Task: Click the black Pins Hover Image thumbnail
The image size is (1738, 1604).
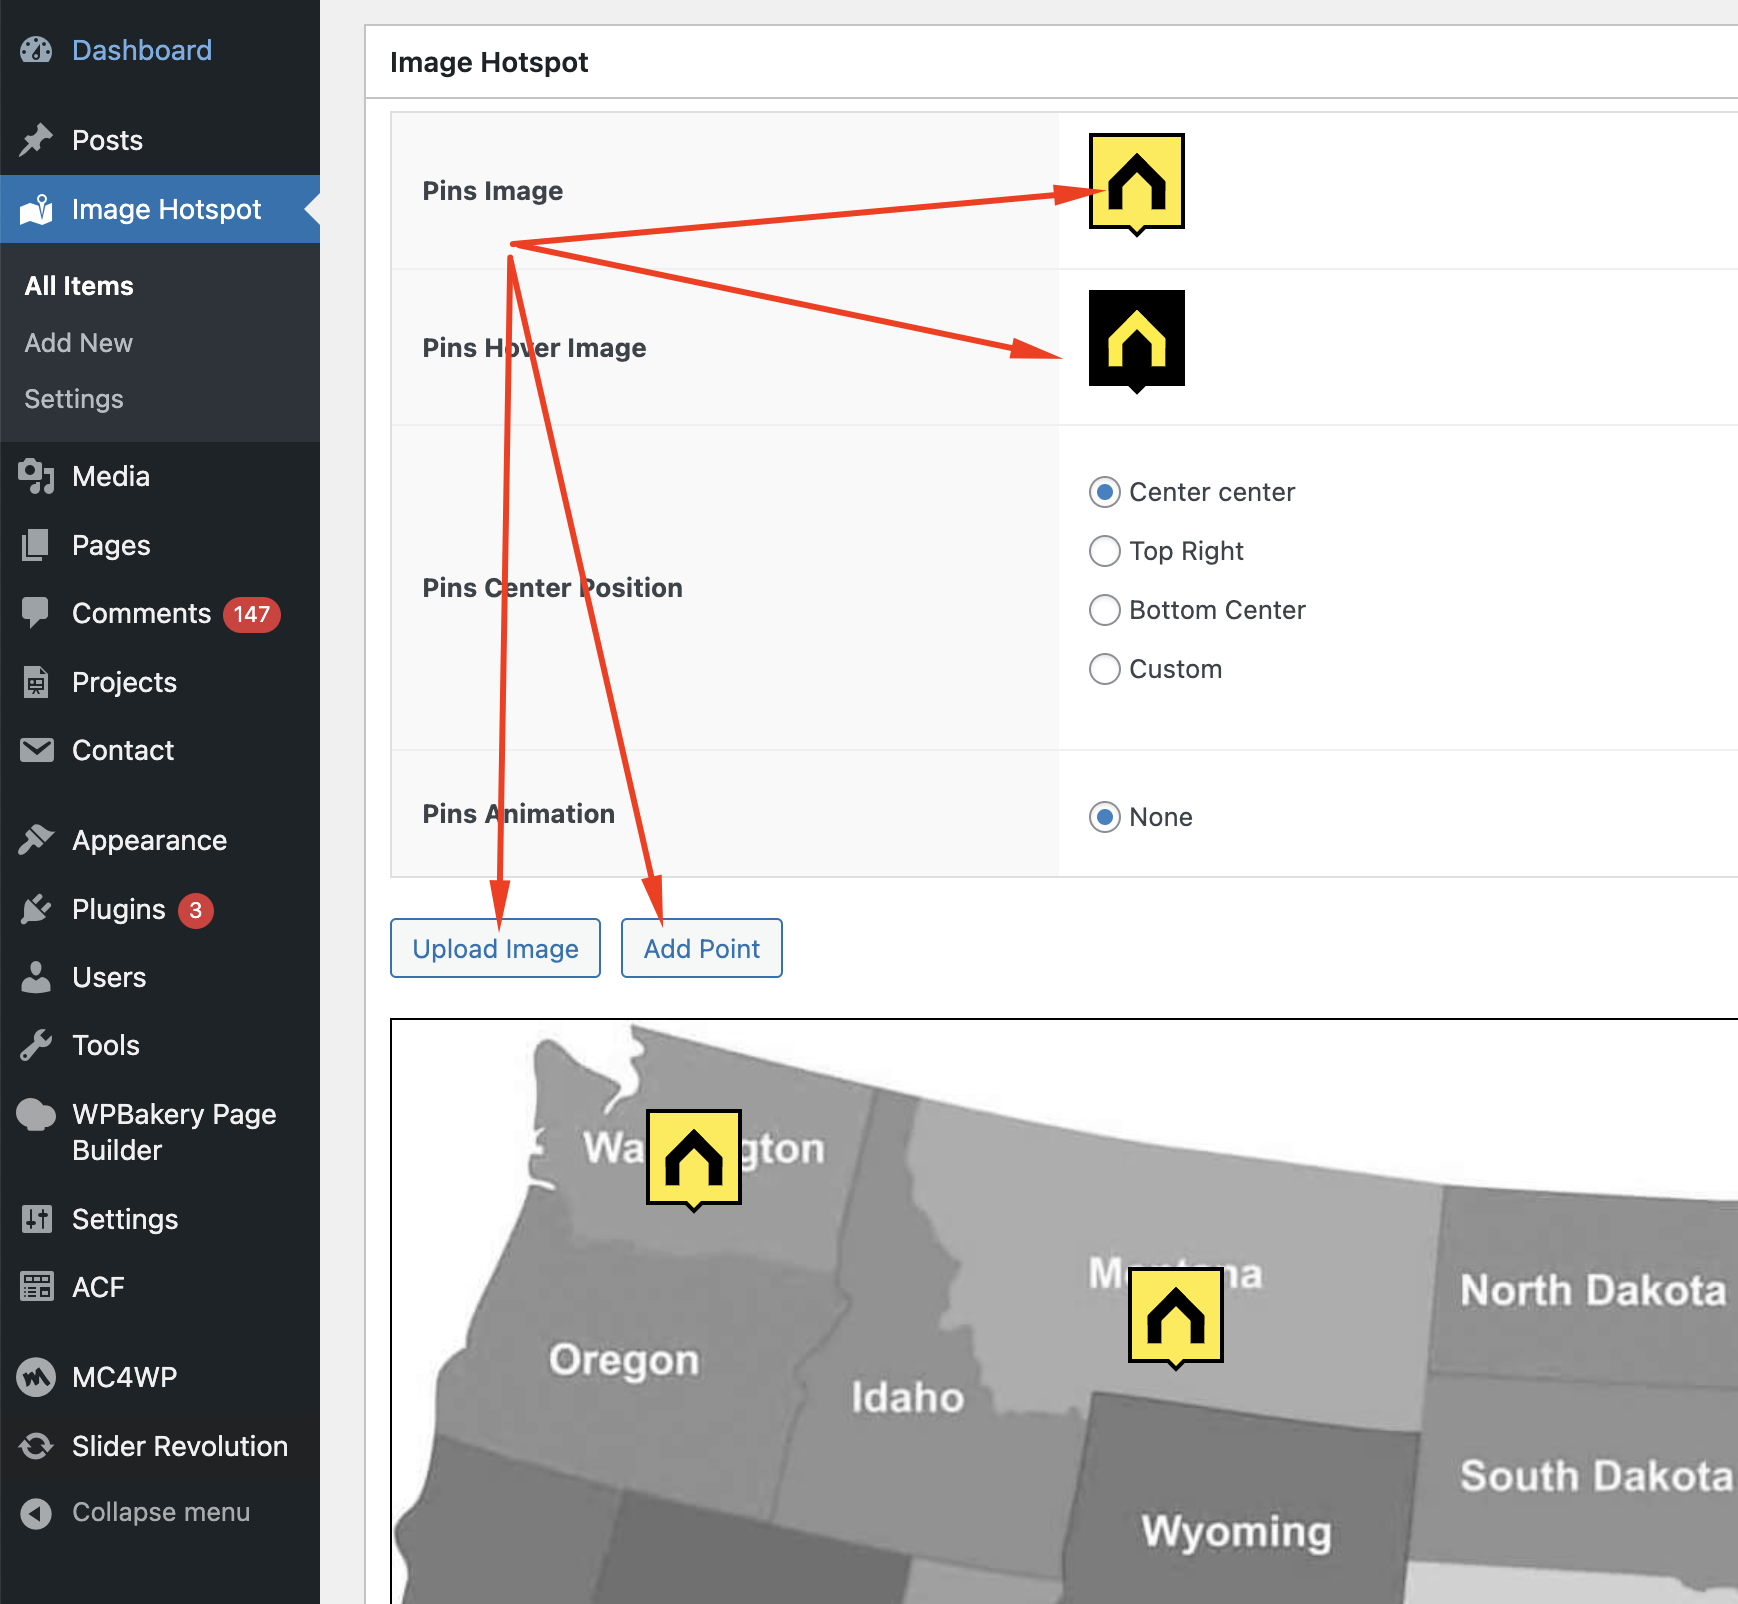Action: (1137, 340)
